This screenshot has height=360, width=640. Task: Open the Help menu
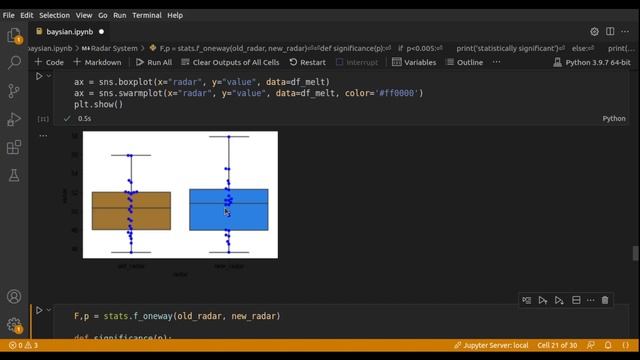(x=175, y=15)
